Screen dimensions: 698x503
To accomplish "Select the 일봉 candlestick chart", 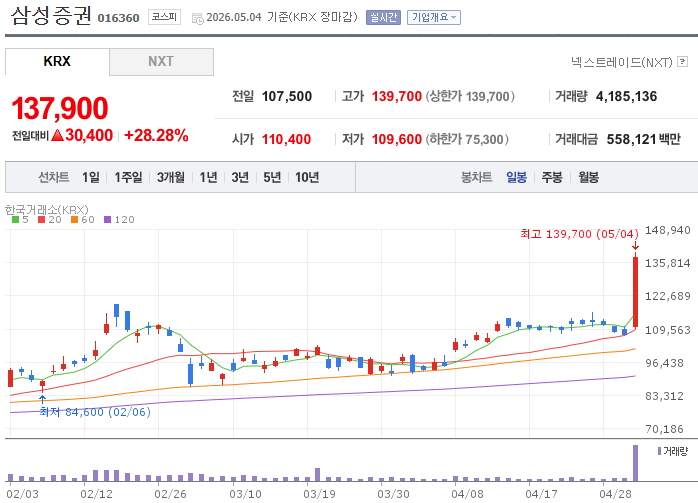I will click(516, 177).
